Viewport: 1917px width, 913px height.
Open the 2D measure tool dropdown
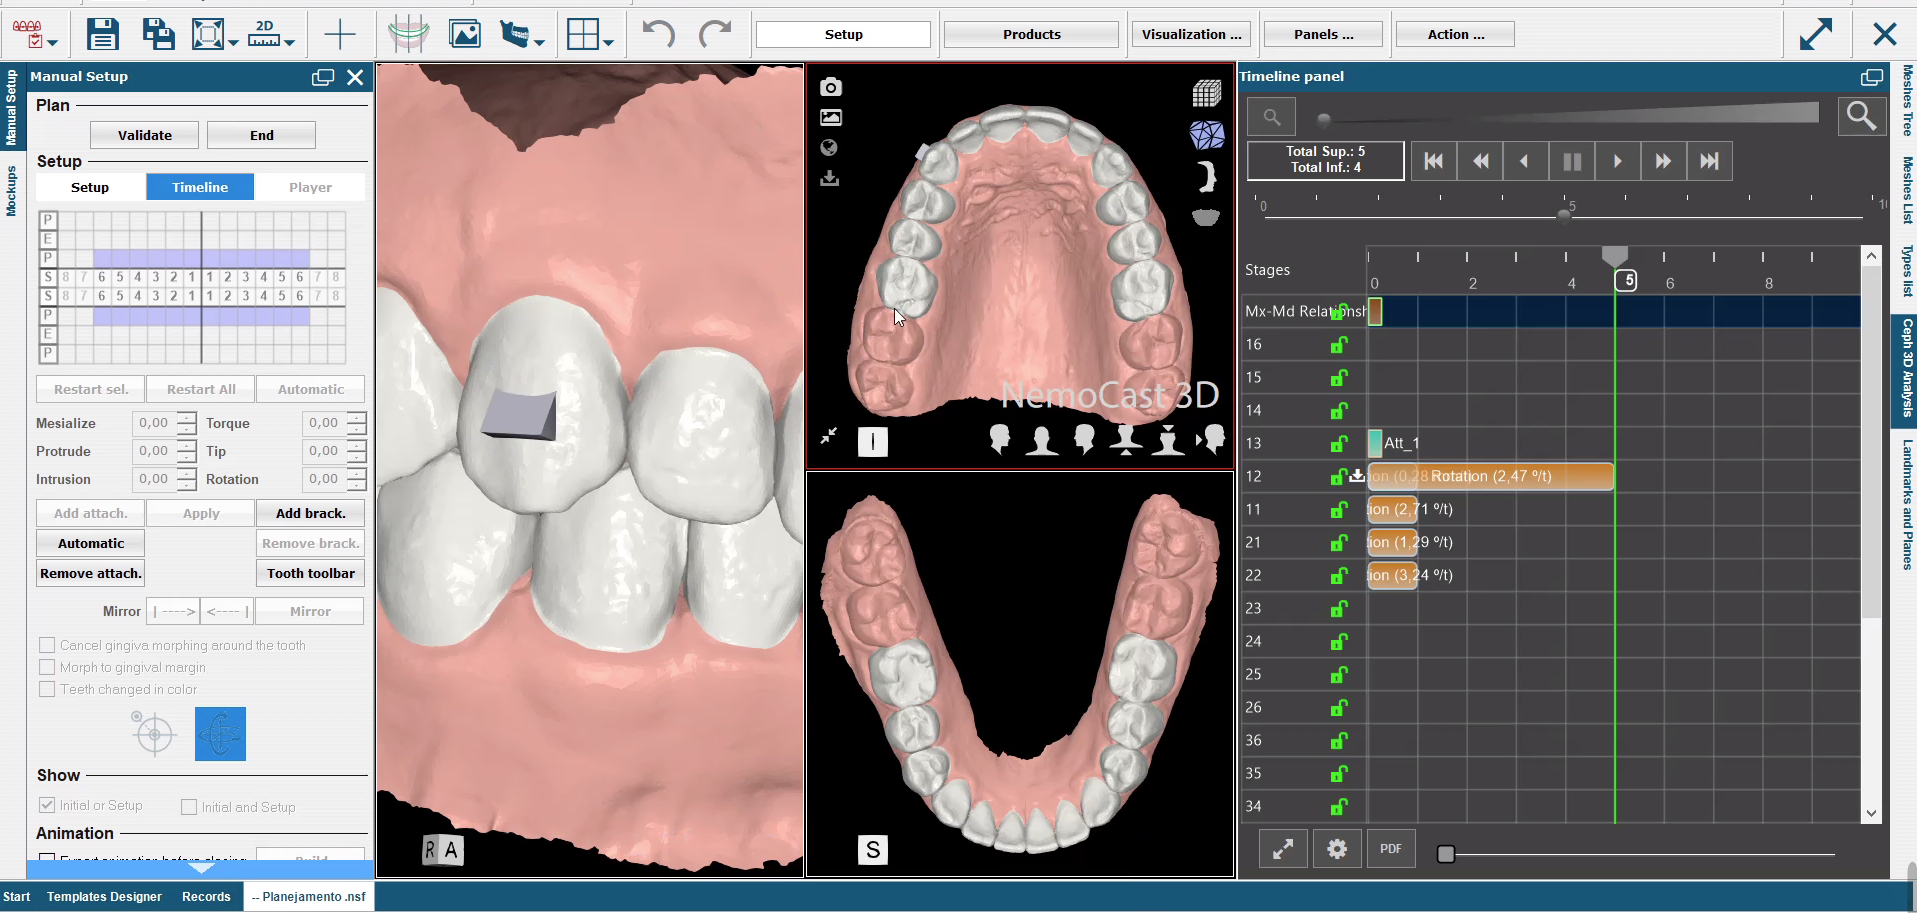[x=289, y=42]
